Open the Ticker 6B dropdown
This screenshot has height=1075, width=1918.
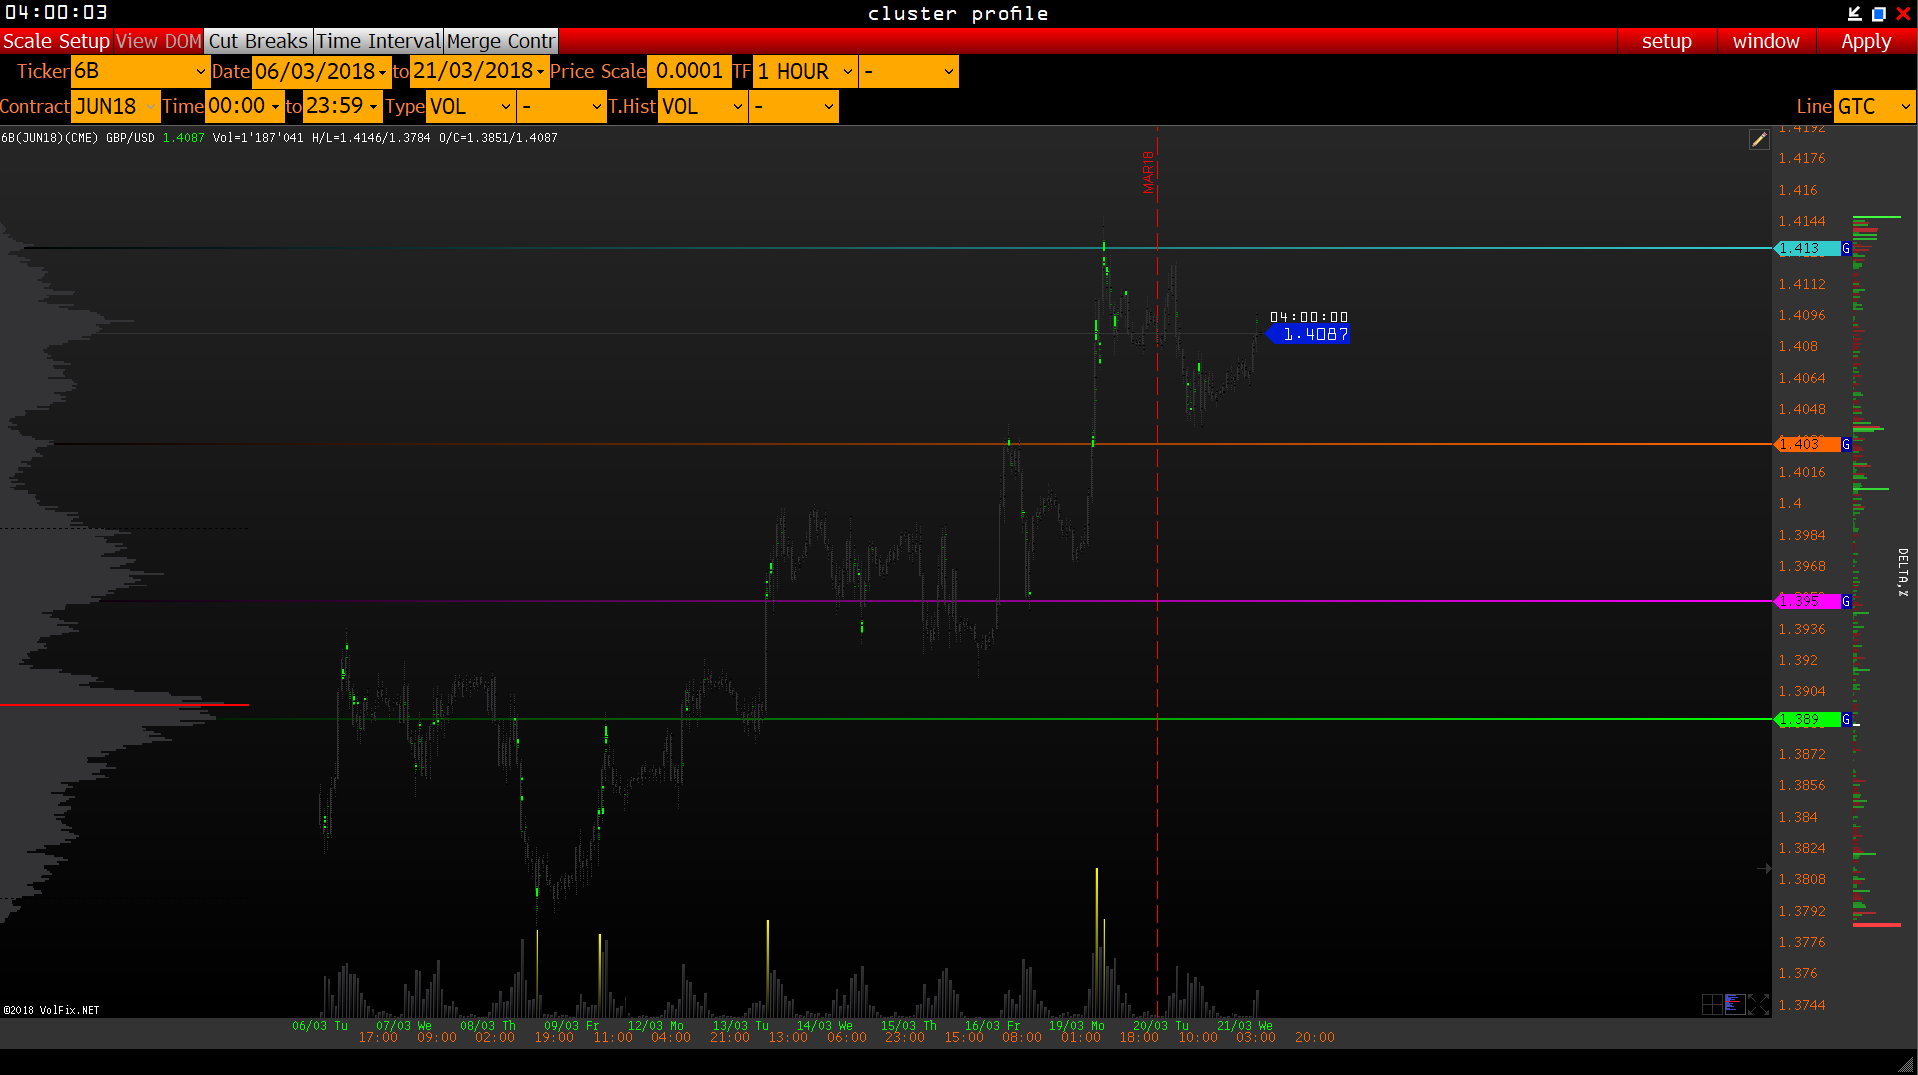[140, 72]
